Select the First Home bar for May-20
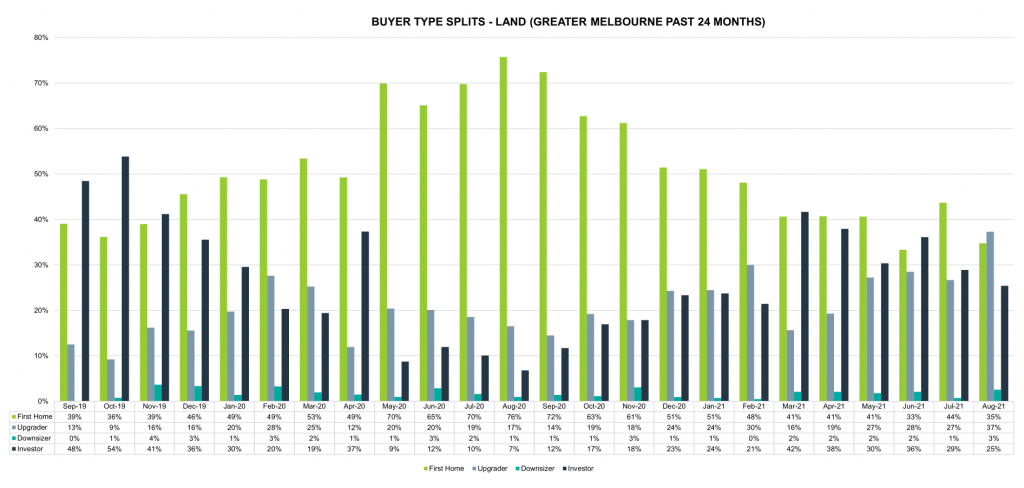1024x488 pixels. tap(383, 242)
